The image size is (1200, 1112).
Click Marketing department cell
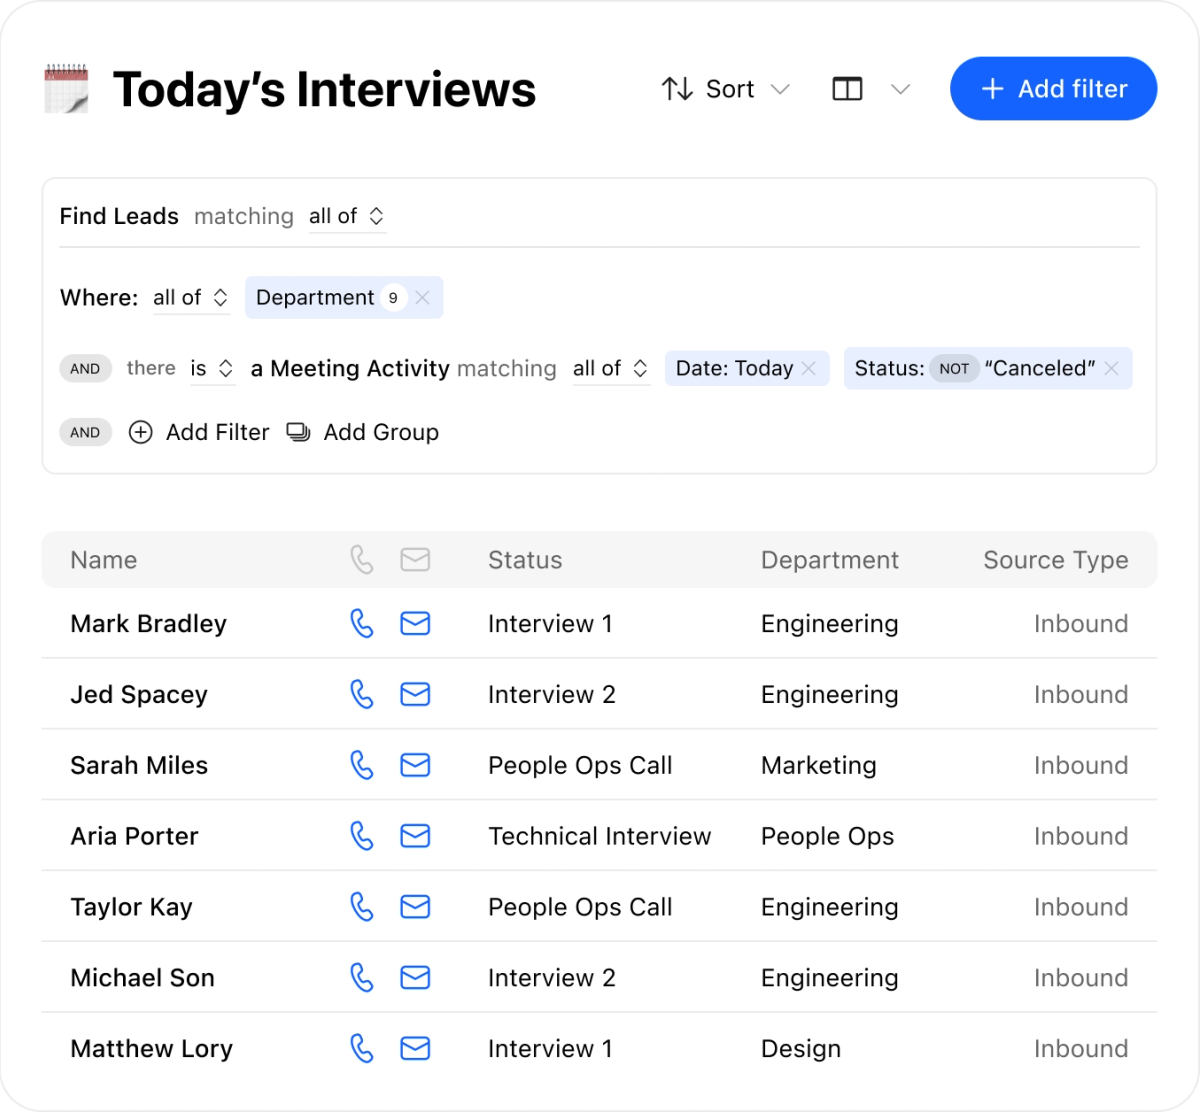click(x=819, y=765)
